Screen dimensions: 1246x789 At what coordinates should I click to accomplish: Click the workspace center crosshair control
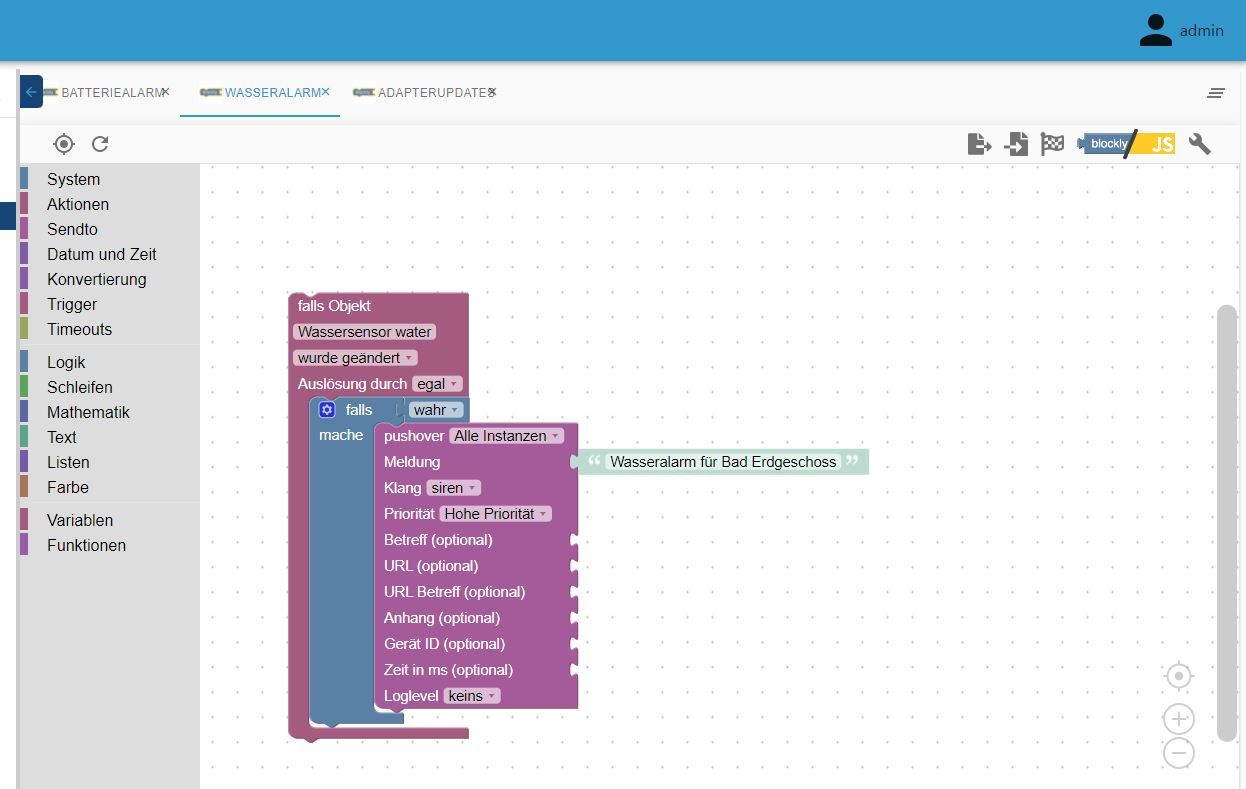click(x=1179, y=677)
